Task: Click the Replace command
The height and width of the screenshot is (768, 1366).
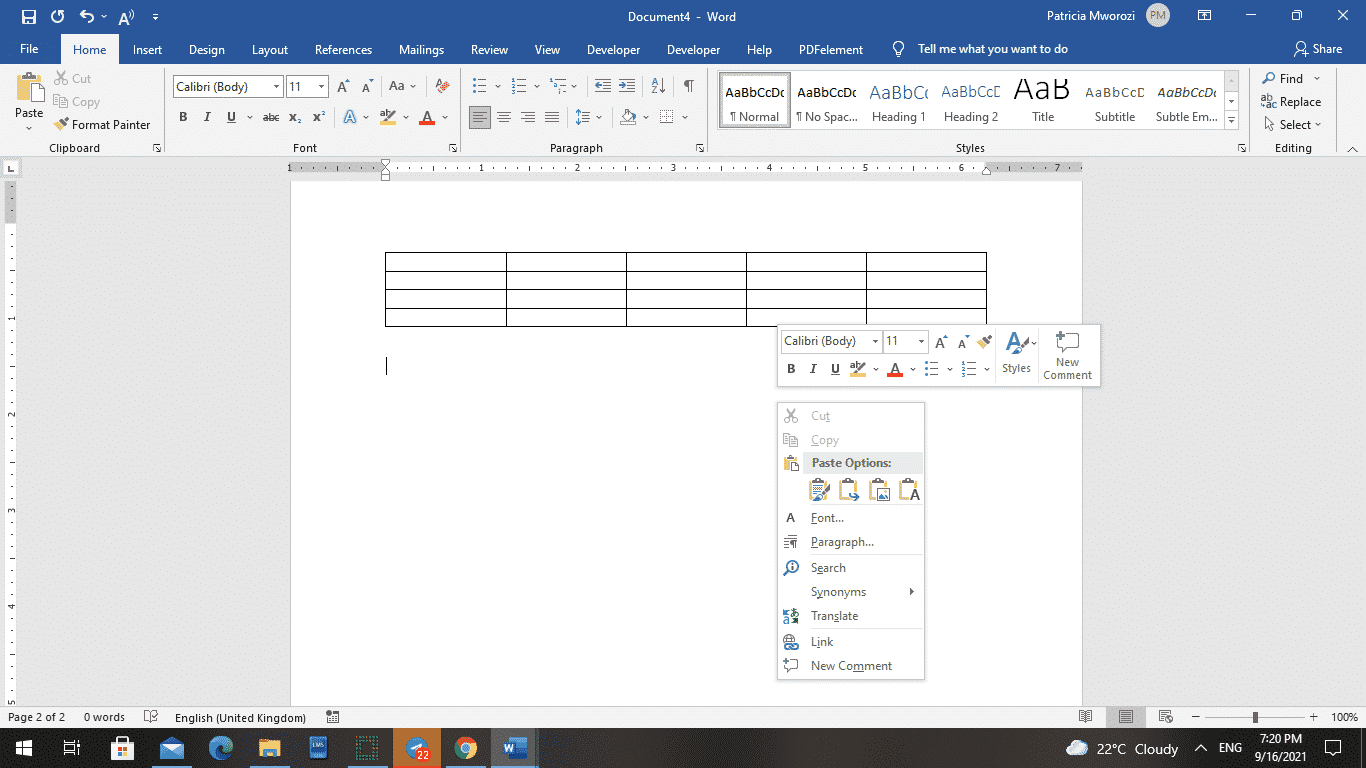Action: (1298, 101)
